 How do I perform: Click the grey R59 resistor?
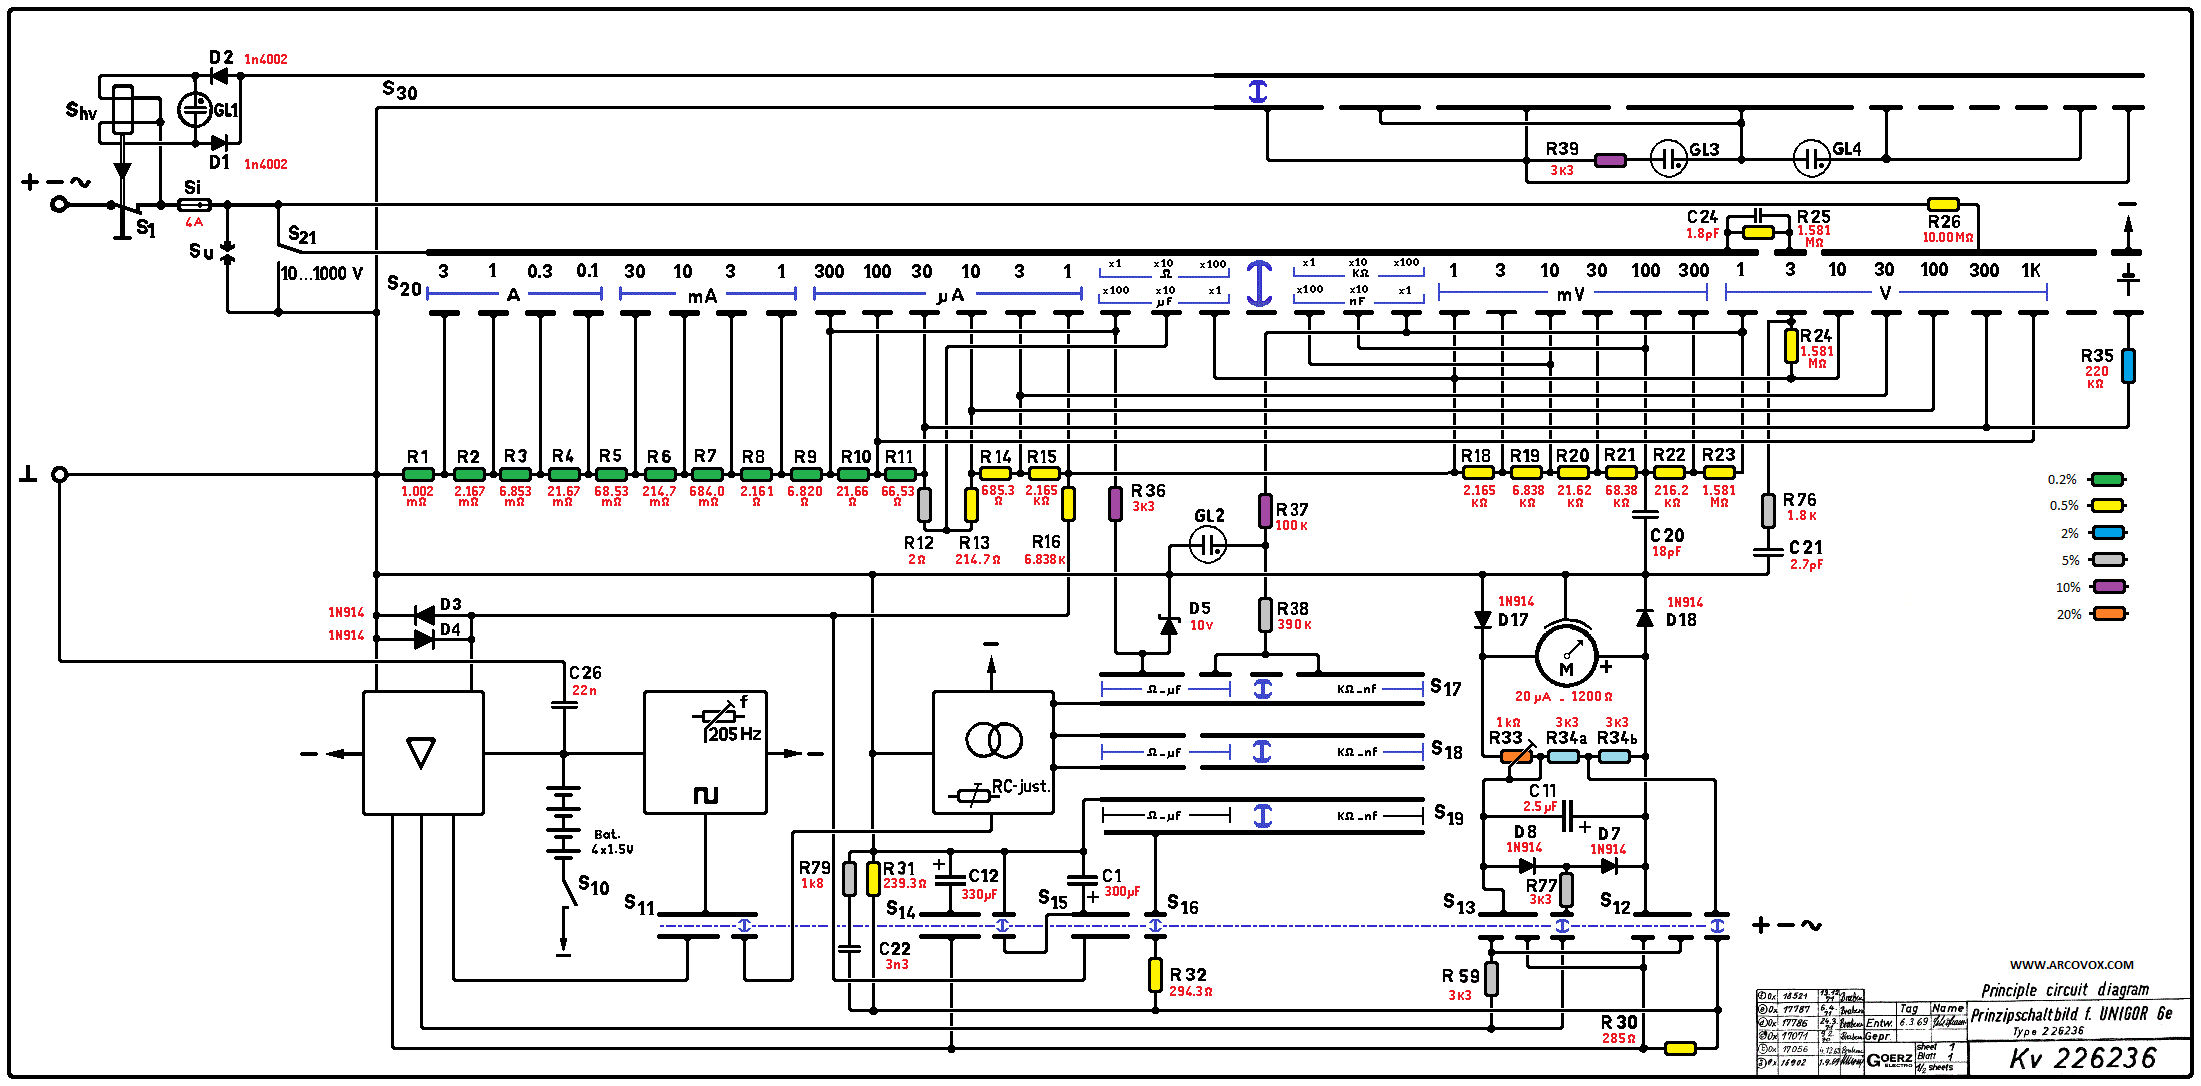pos(1491,979)
